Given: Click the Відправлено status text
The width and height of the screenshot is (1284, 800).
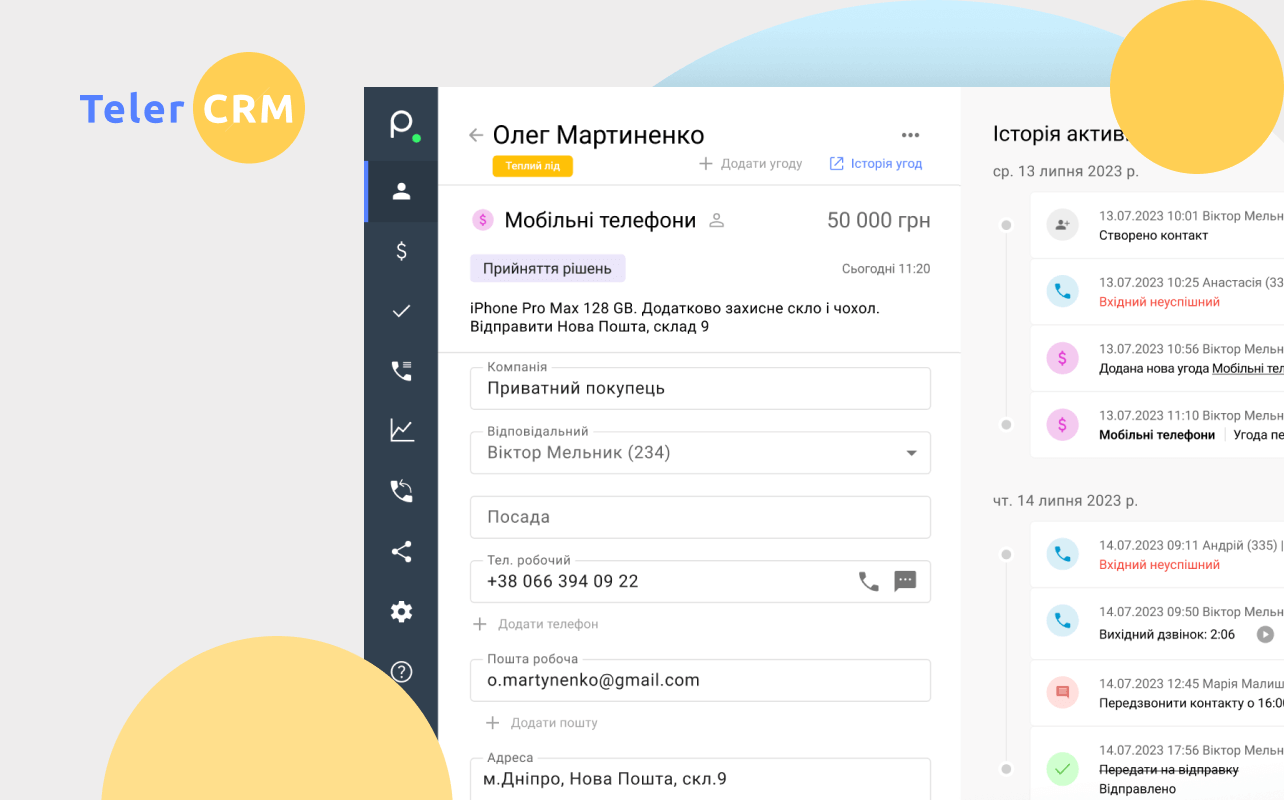Looking at the screenshot, I should [x=1136, y=788].
